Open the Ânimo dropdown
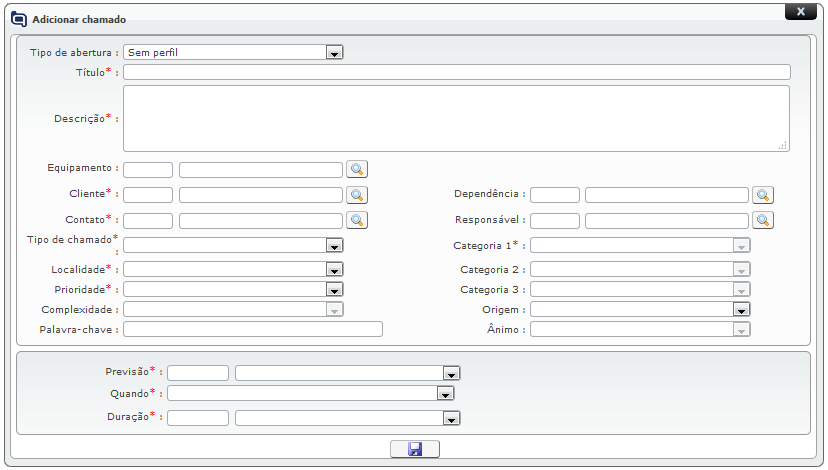828x470 pixels. pos(640,330)
